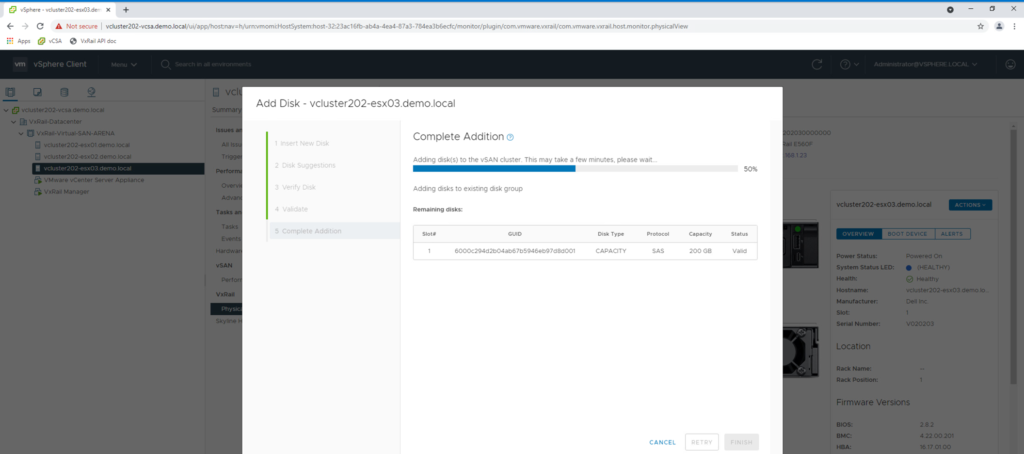Click VM icon of VxRail Manager

(37, 191)
